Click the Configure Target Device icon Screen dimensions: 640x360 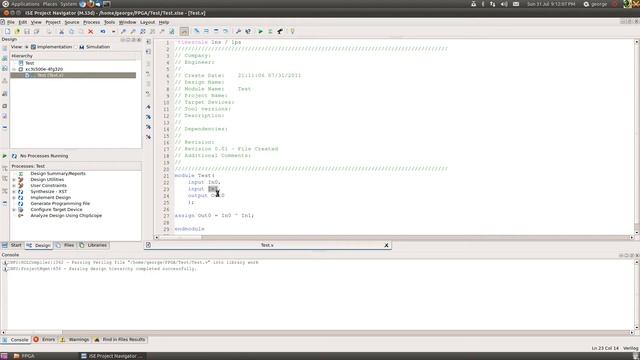pos(20,209)
